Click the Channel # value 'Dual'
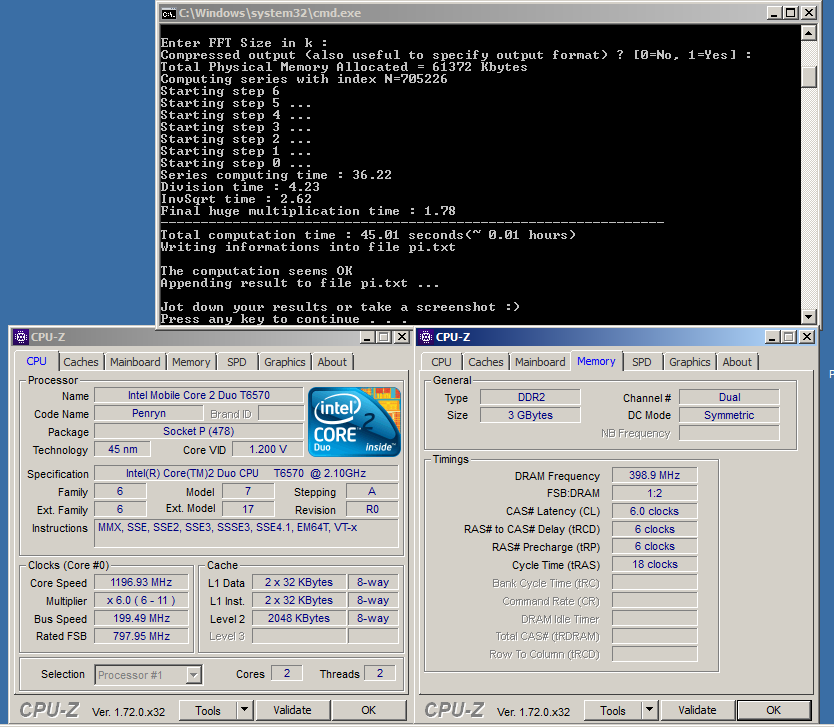The height and width of the screenshot is (727, 834). (730, 397)
